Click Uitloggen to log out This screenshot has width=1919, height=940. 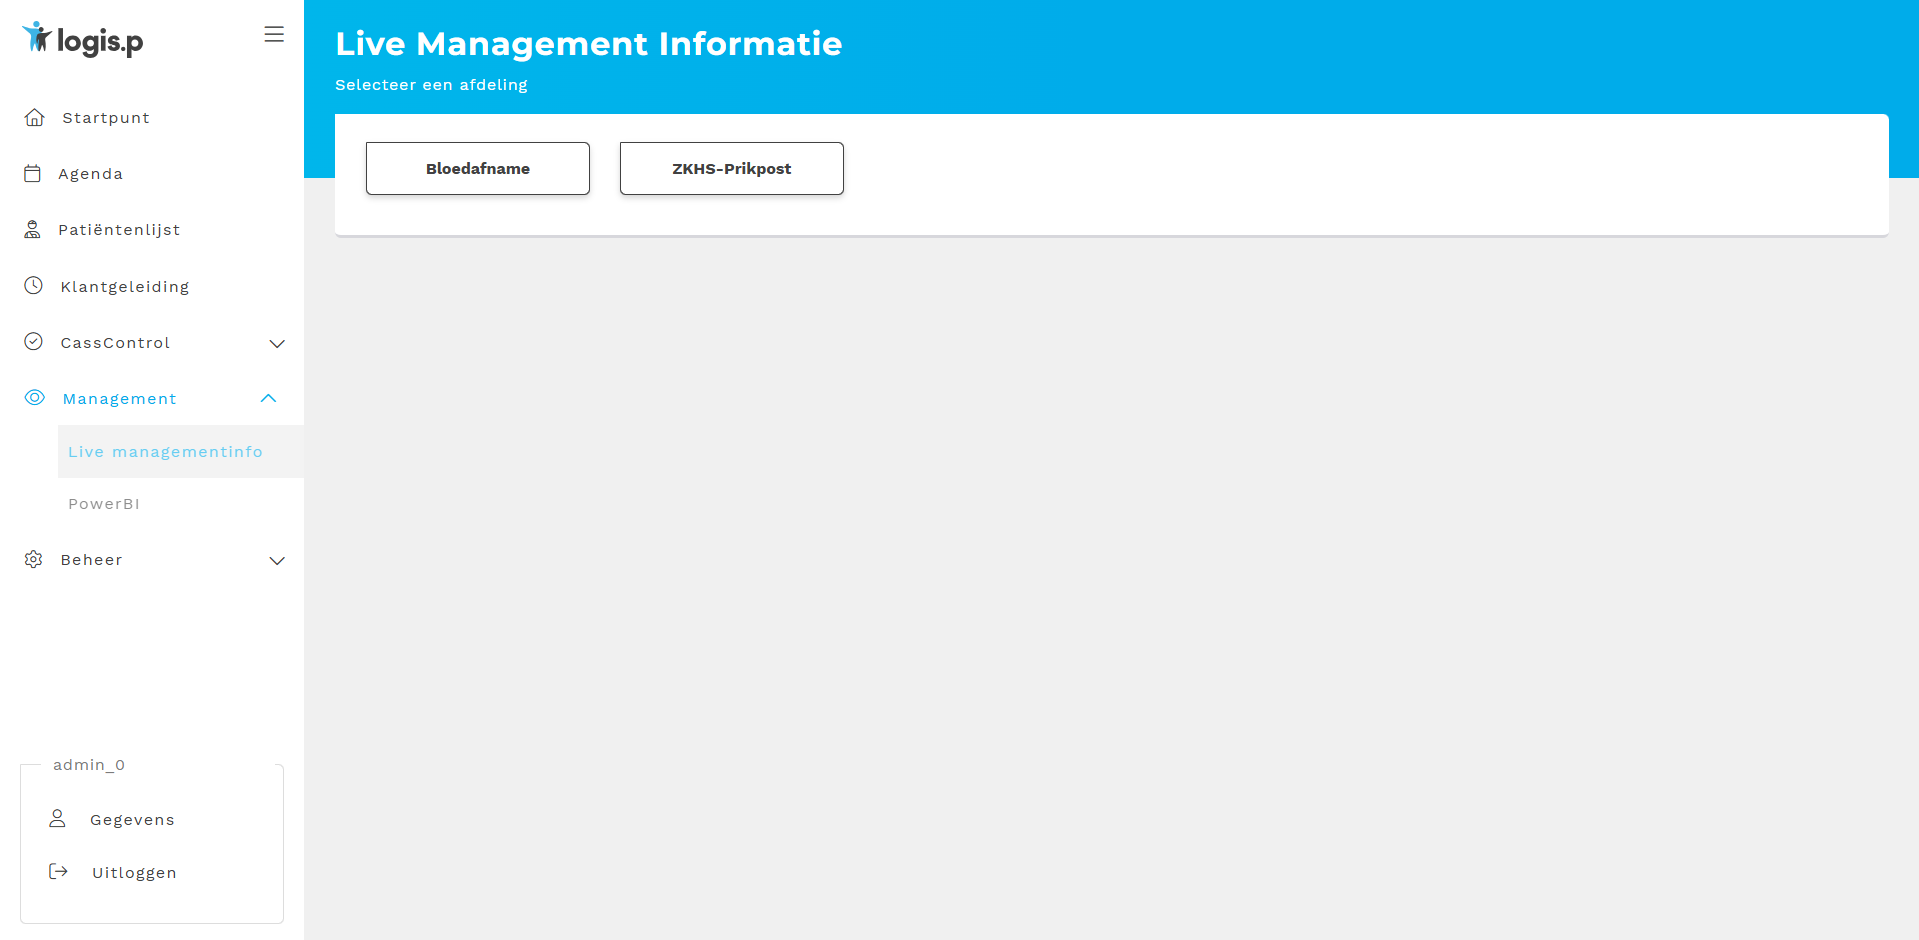(x=134, y=871)
